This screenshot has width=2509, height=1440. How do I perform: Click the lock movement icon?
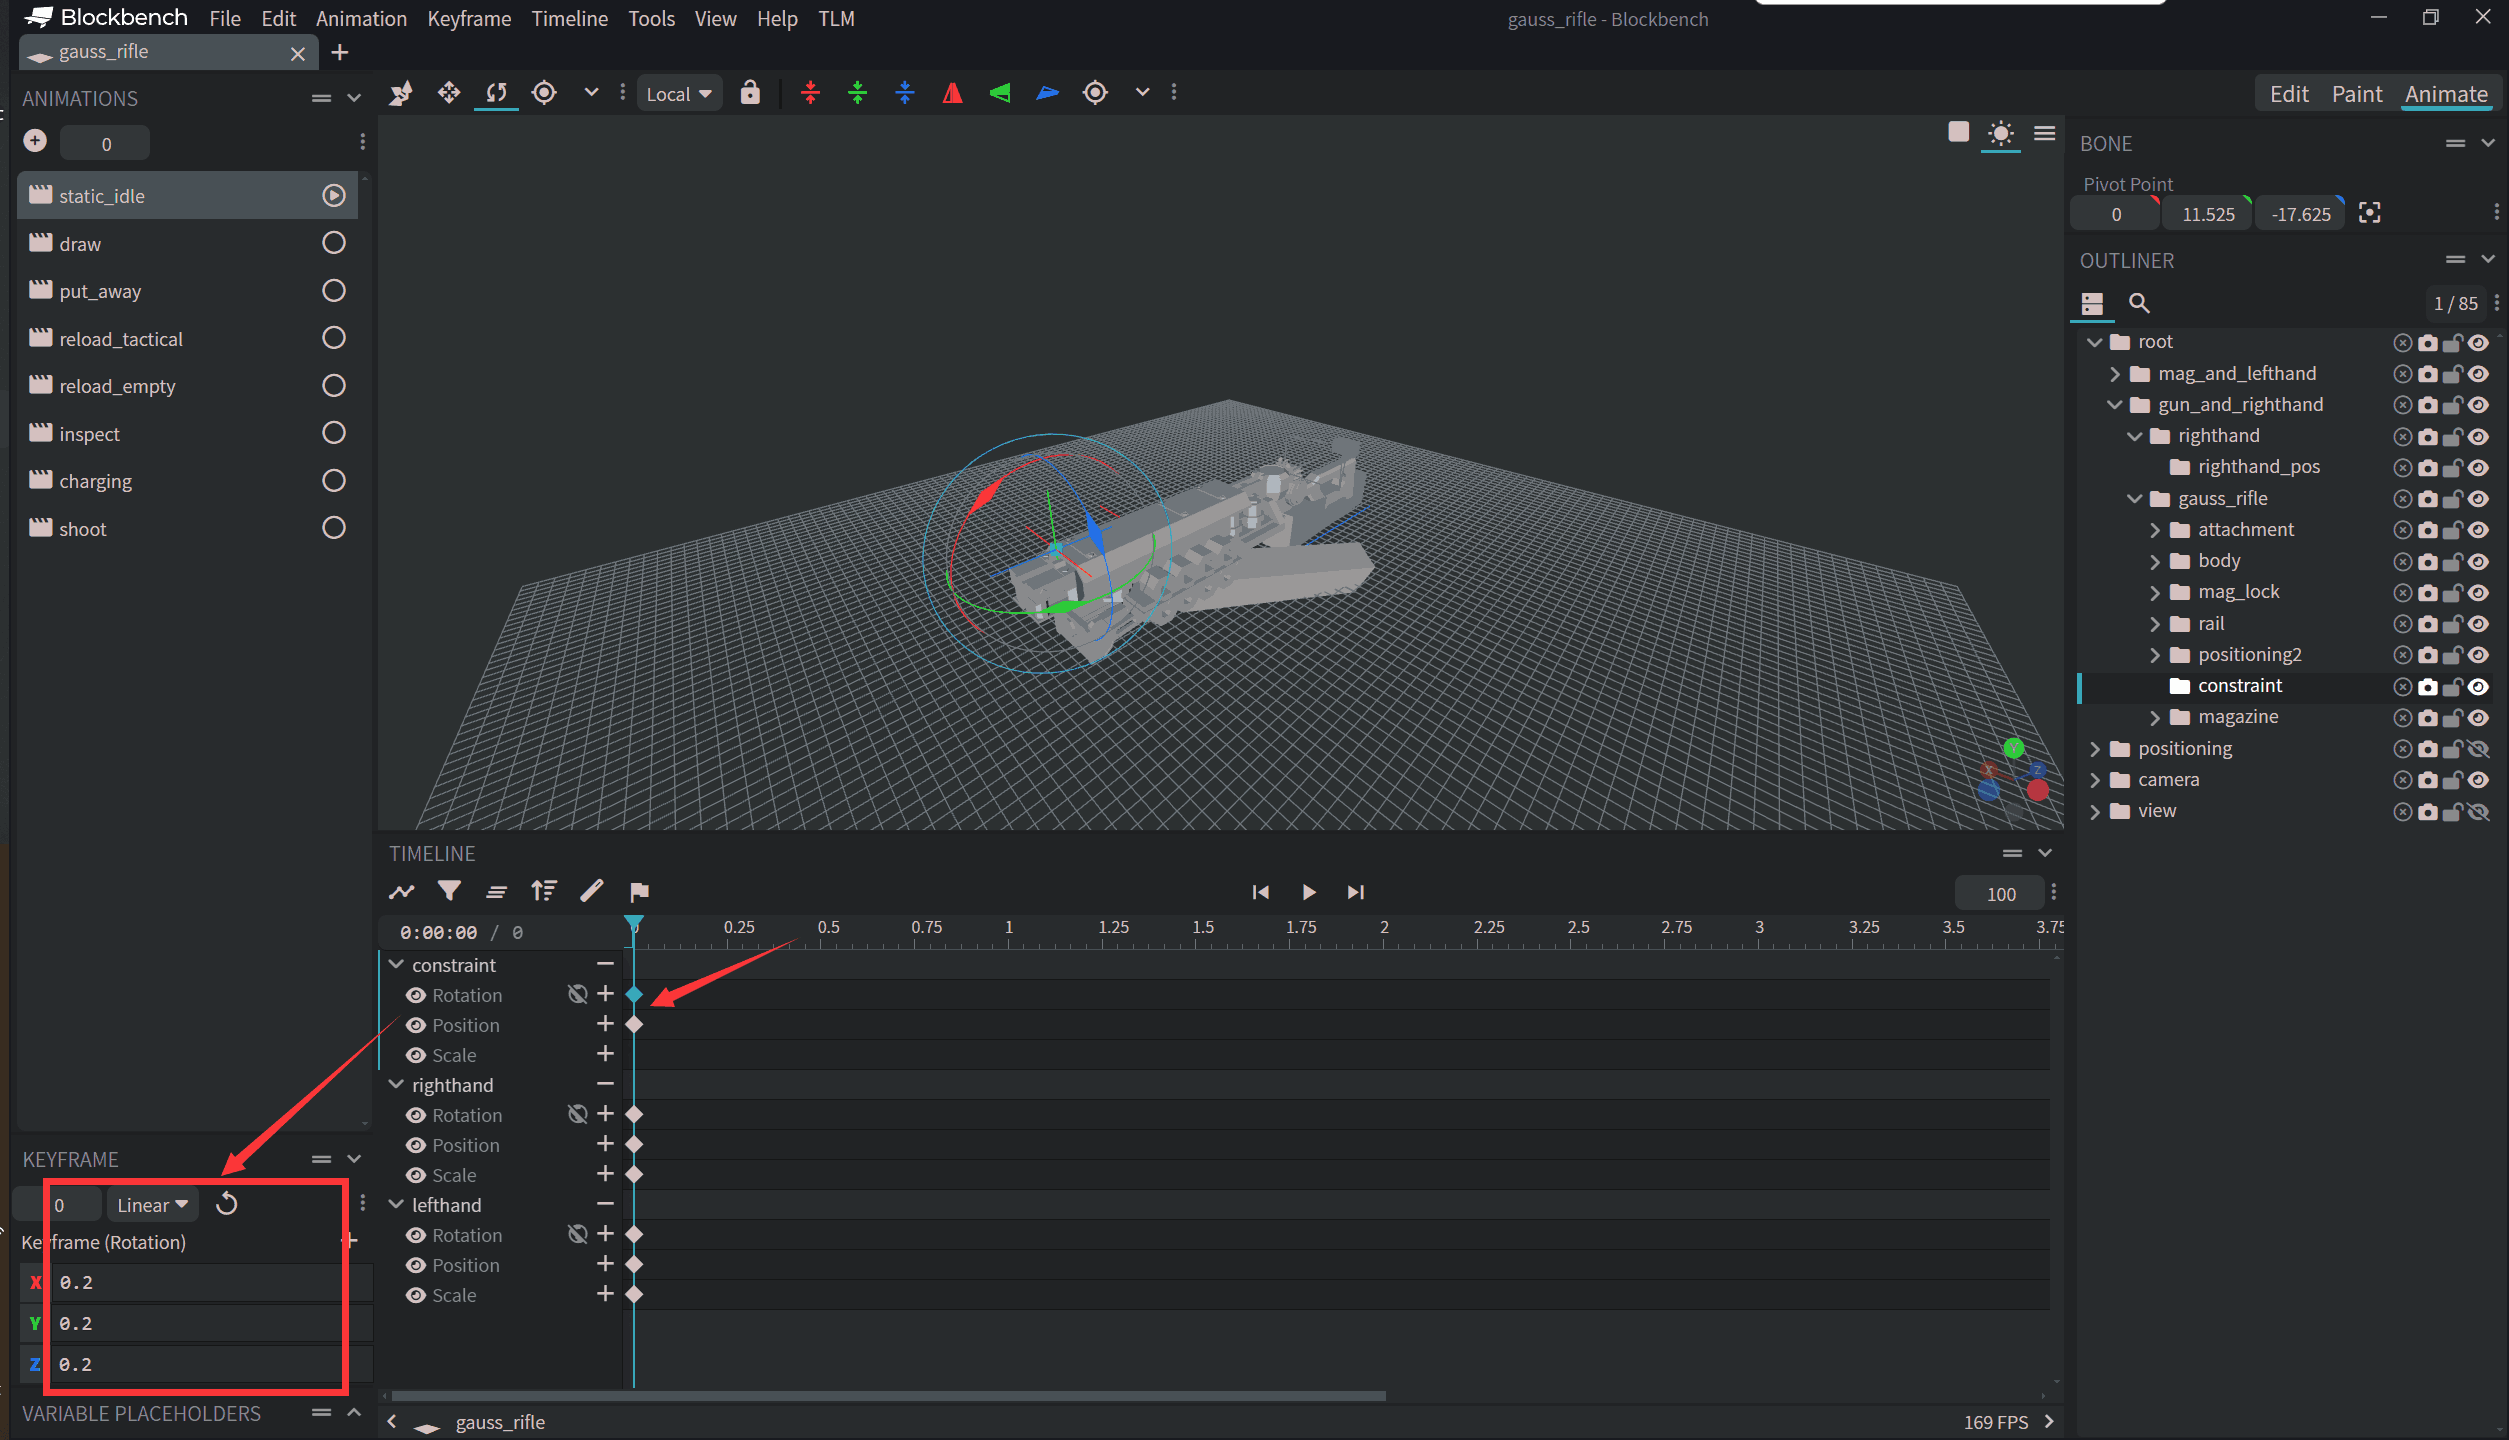tap(750, 93)
